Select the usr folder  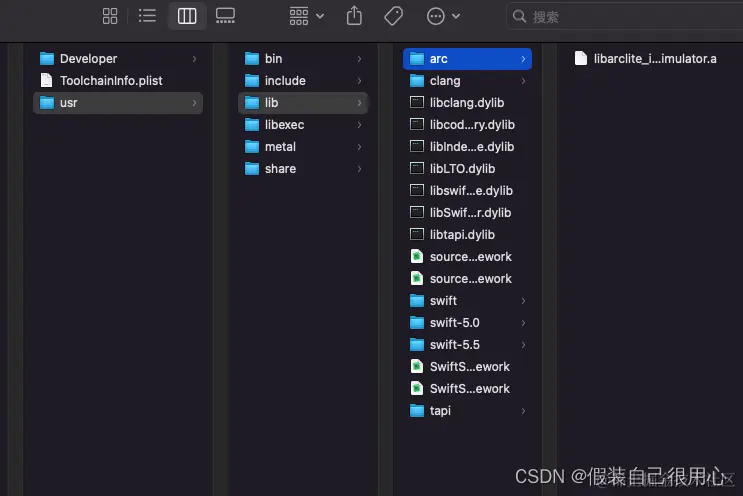118,103
